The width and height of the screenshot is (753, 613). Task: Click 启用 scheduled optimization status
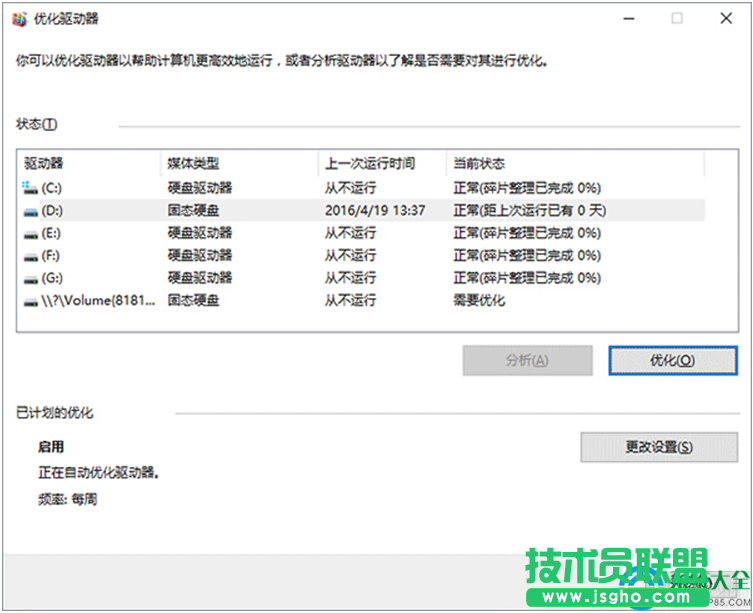click(x=51, y=447)
